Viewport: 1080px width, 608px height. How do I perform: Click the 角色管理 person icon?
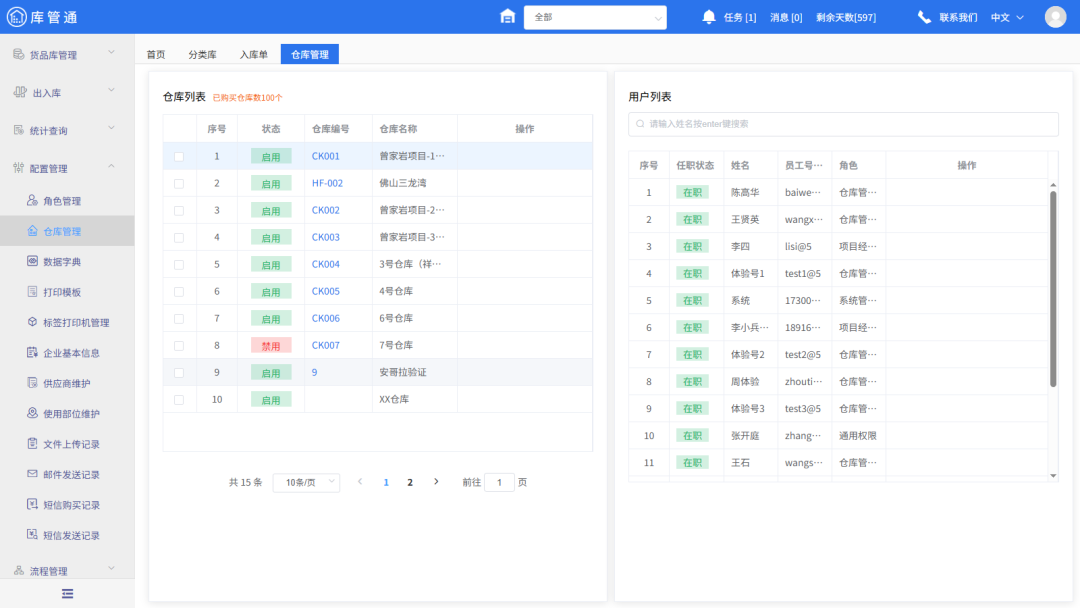coord(32,200)
